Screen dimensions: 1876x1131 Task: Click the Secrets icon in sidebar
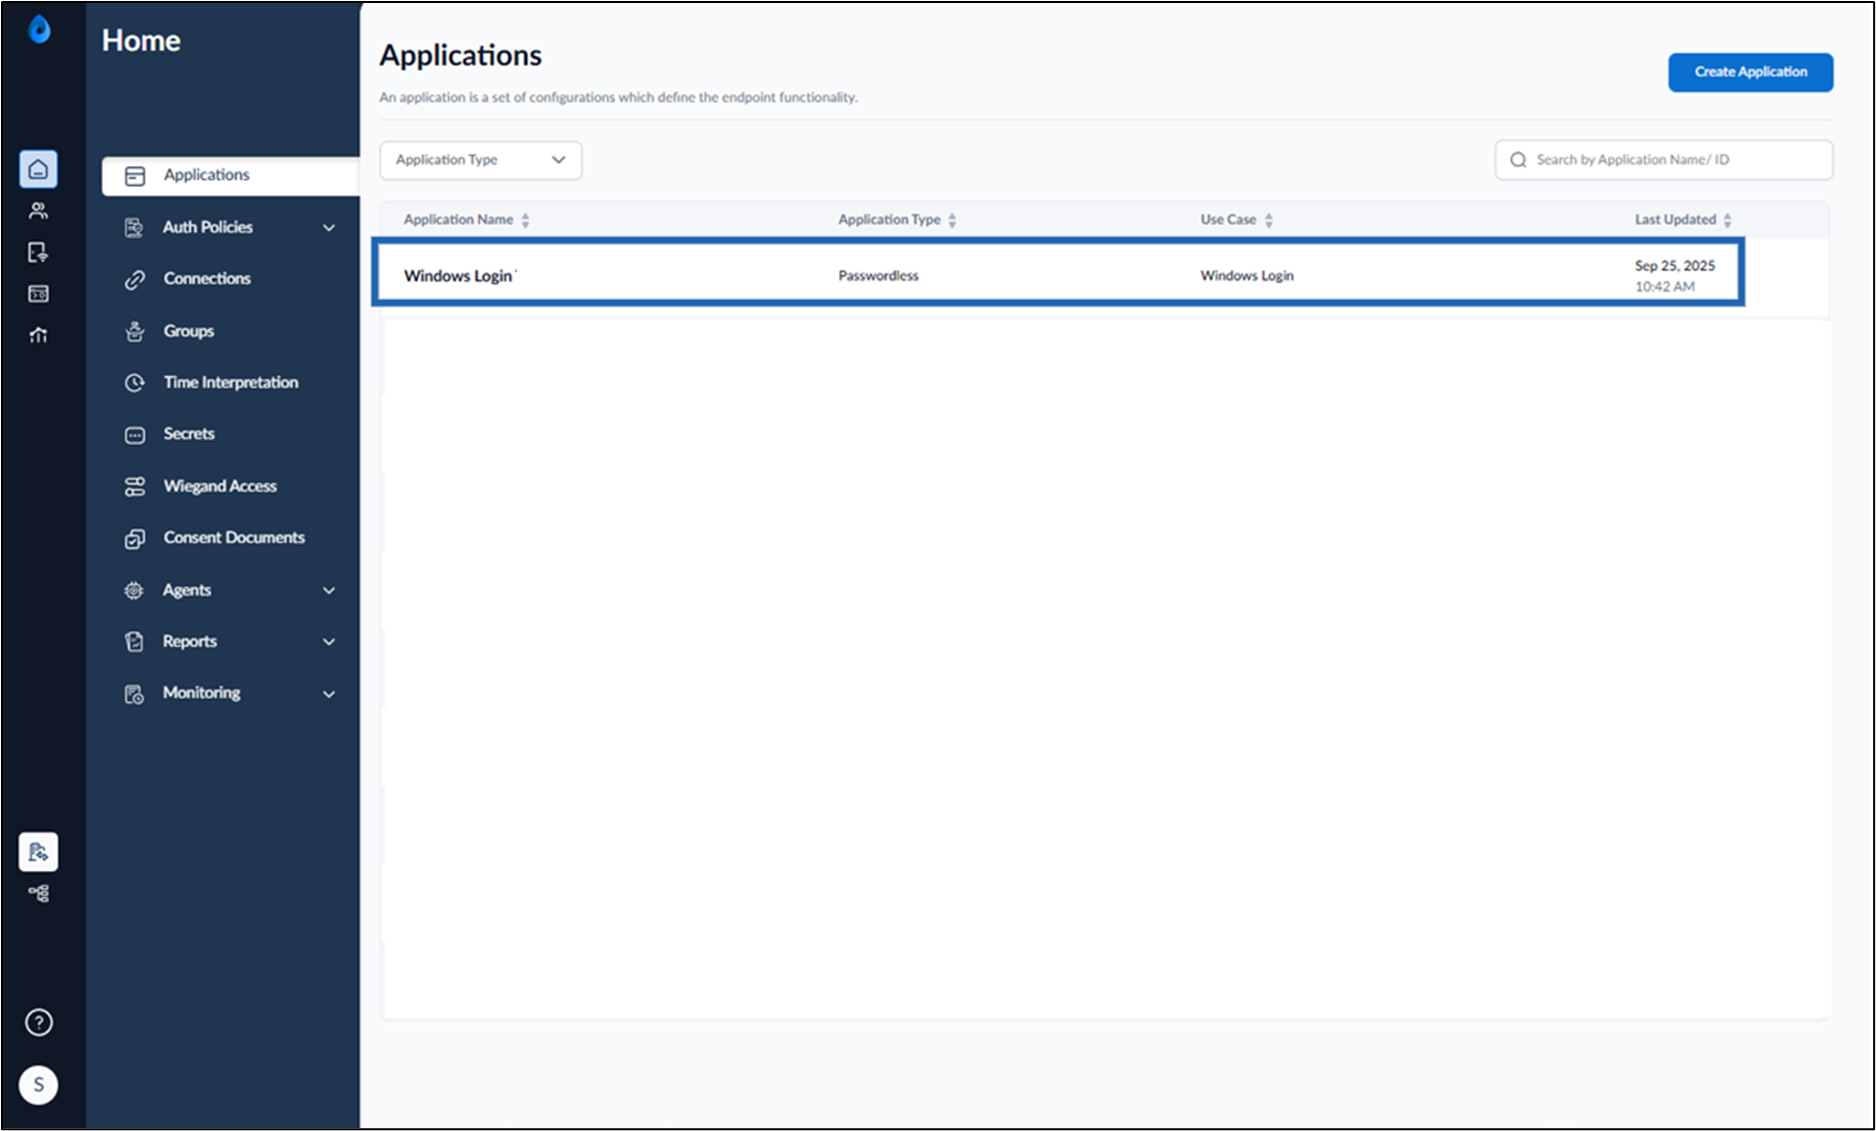(135, 435)
